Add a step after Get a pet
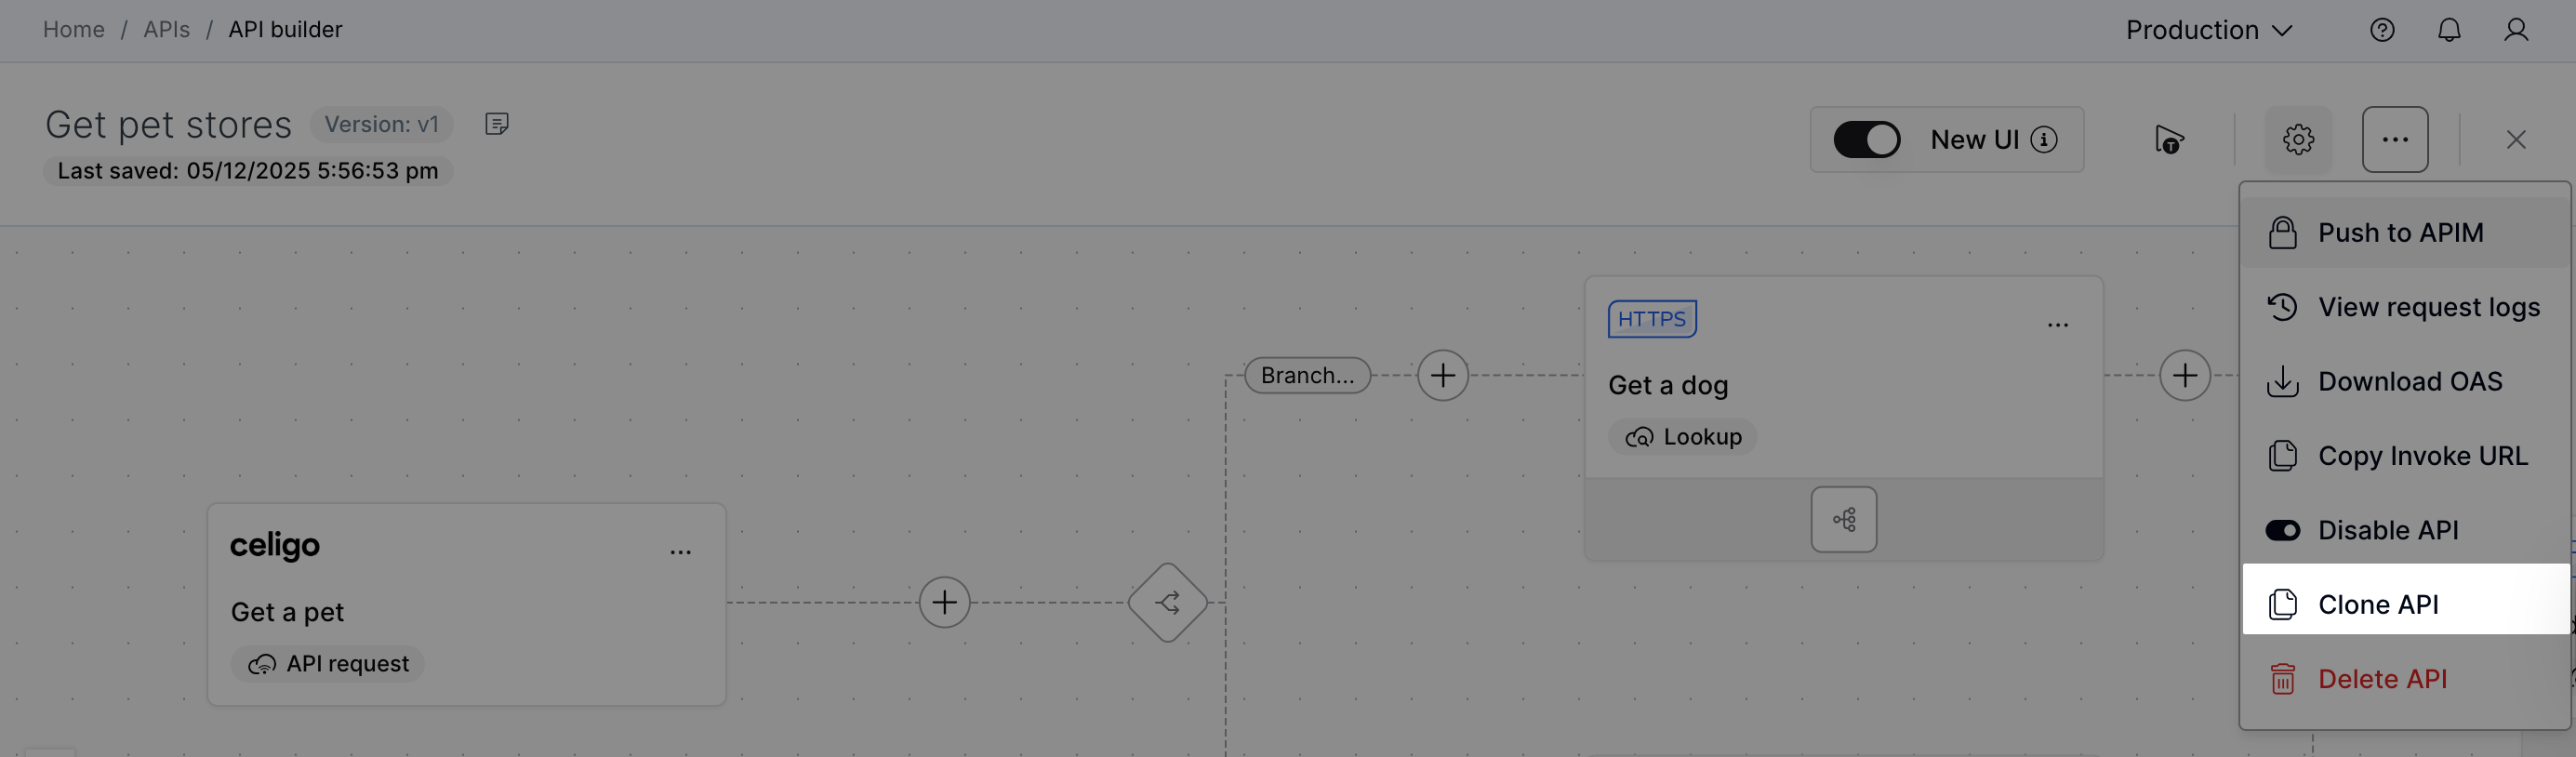Viewport: 2576px width, 757px height. (x=944, y=603)
